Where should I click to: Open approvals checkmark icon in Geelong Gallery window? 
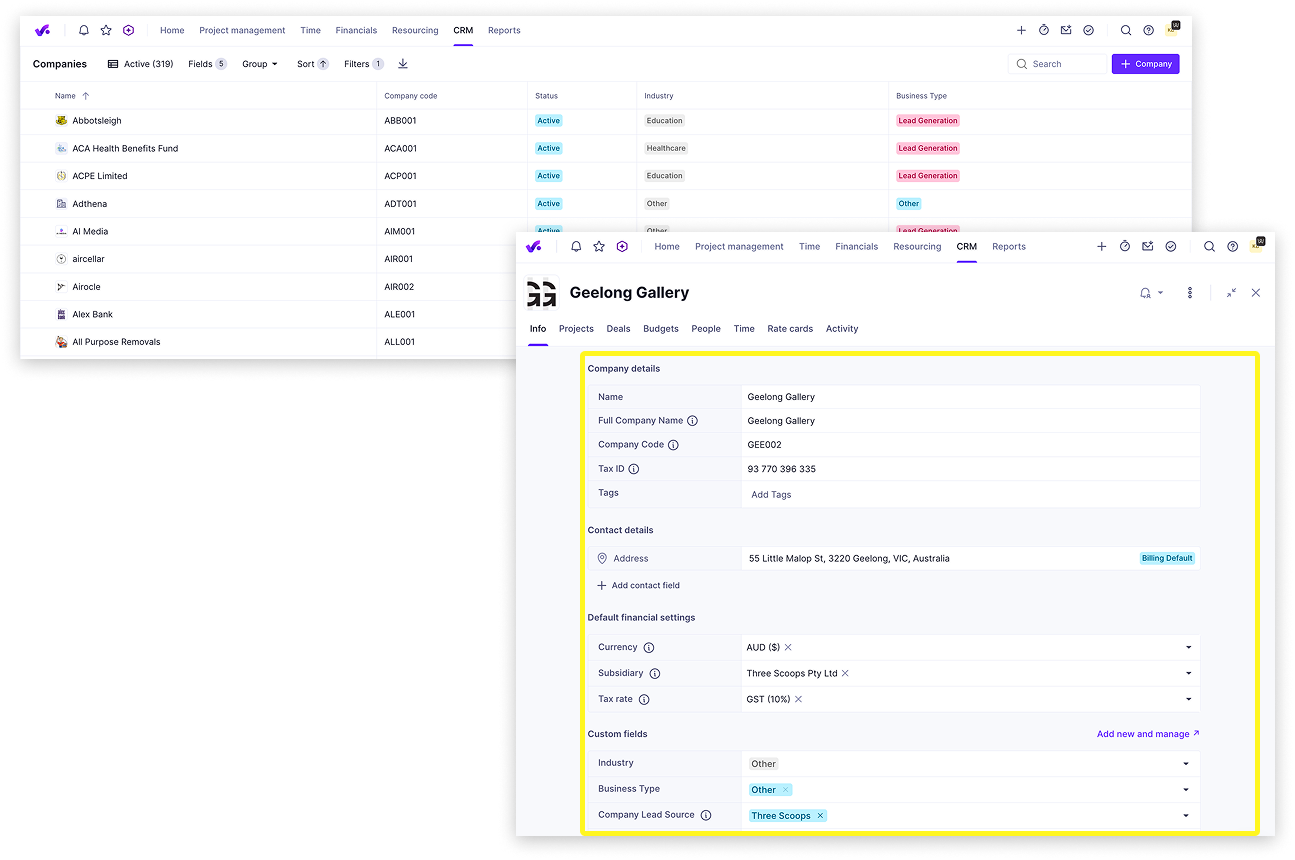click(1171, 246)
